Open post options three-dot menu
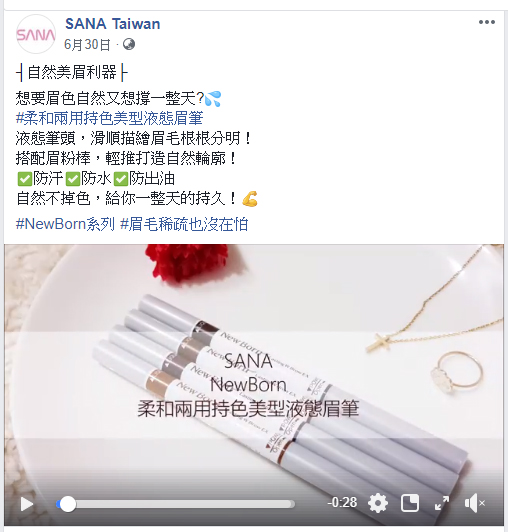 pyautogui.click(x=487, y=22)
